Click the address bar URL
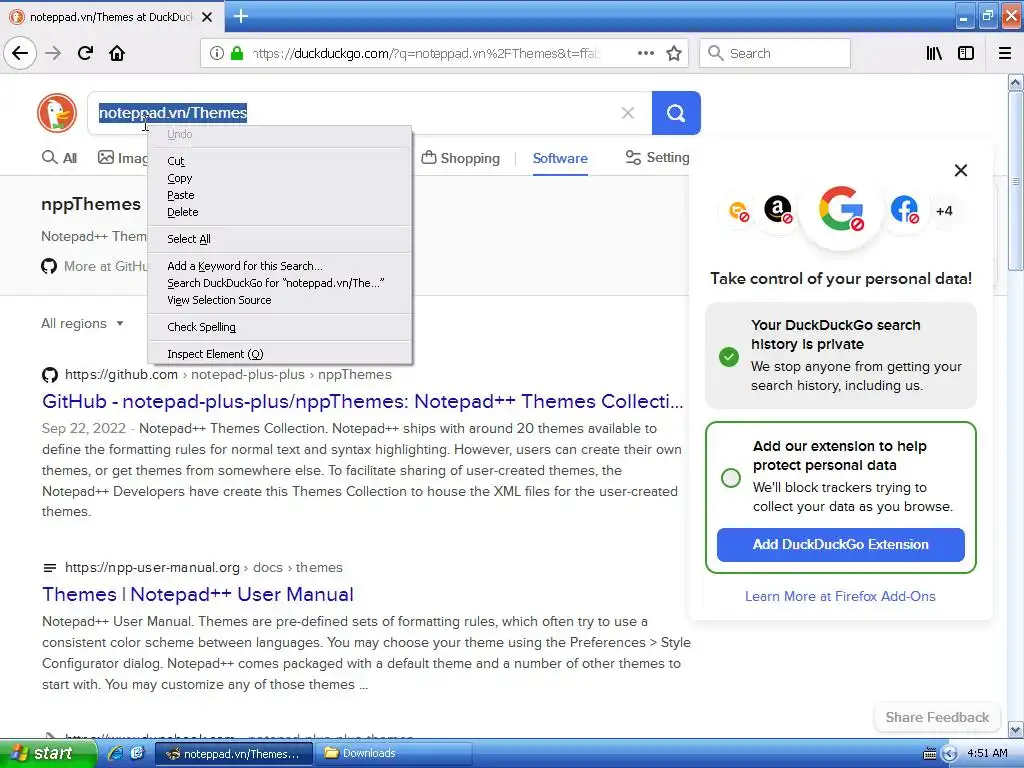 click(x=424, y=53)
